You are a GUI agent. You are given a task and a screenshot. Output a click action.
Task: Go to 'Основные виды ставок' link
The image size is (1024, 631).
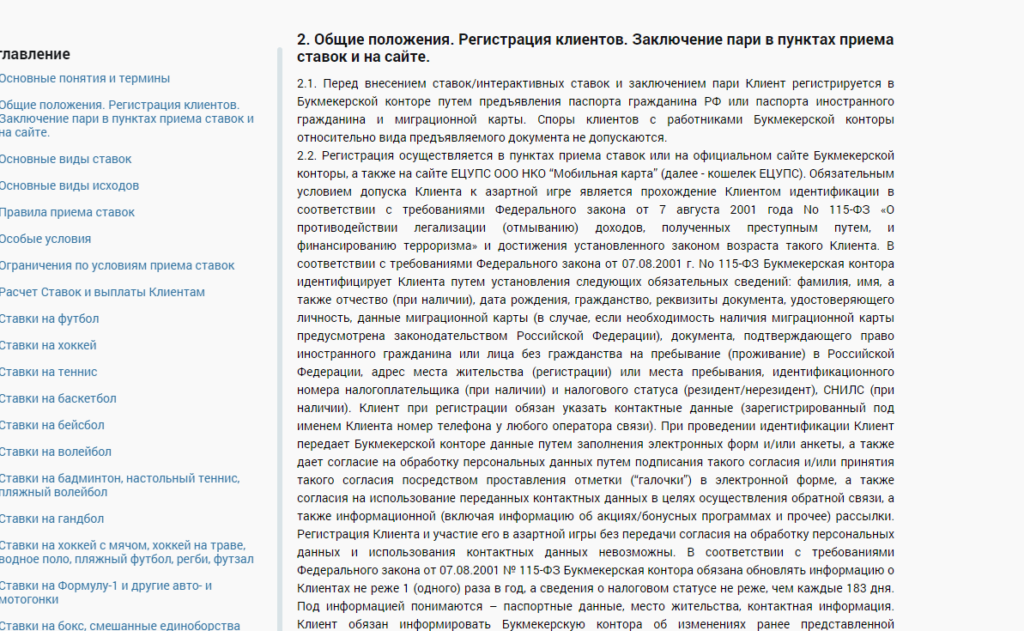coord(66,159)
